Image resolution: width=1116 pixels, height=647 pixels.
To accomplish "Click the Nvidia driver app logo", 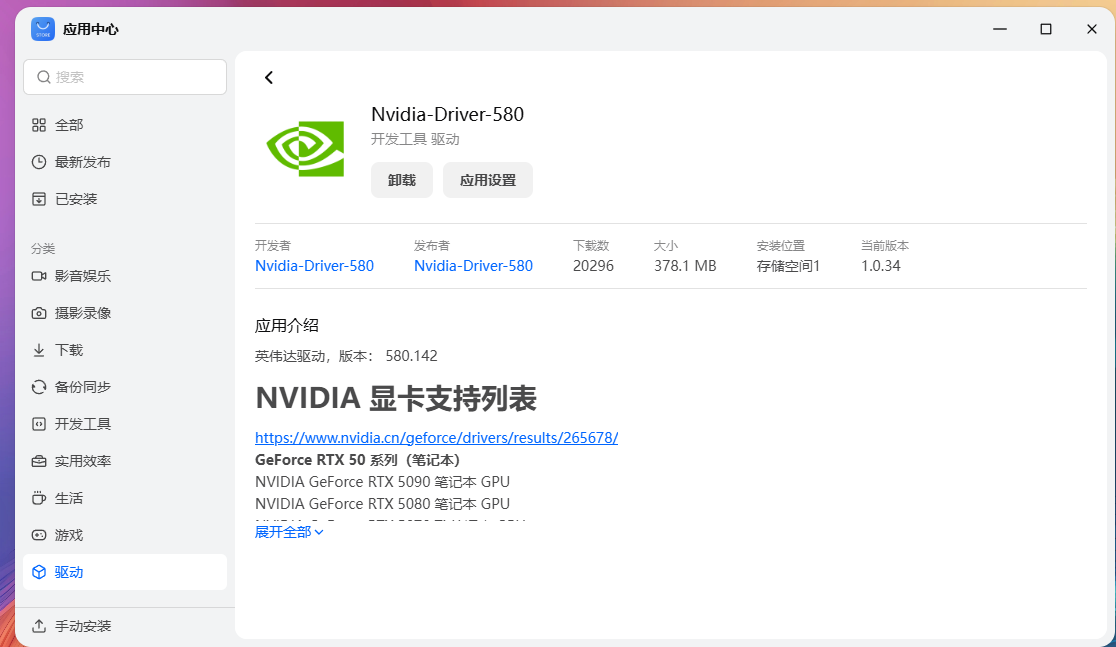I will [305, 148].
